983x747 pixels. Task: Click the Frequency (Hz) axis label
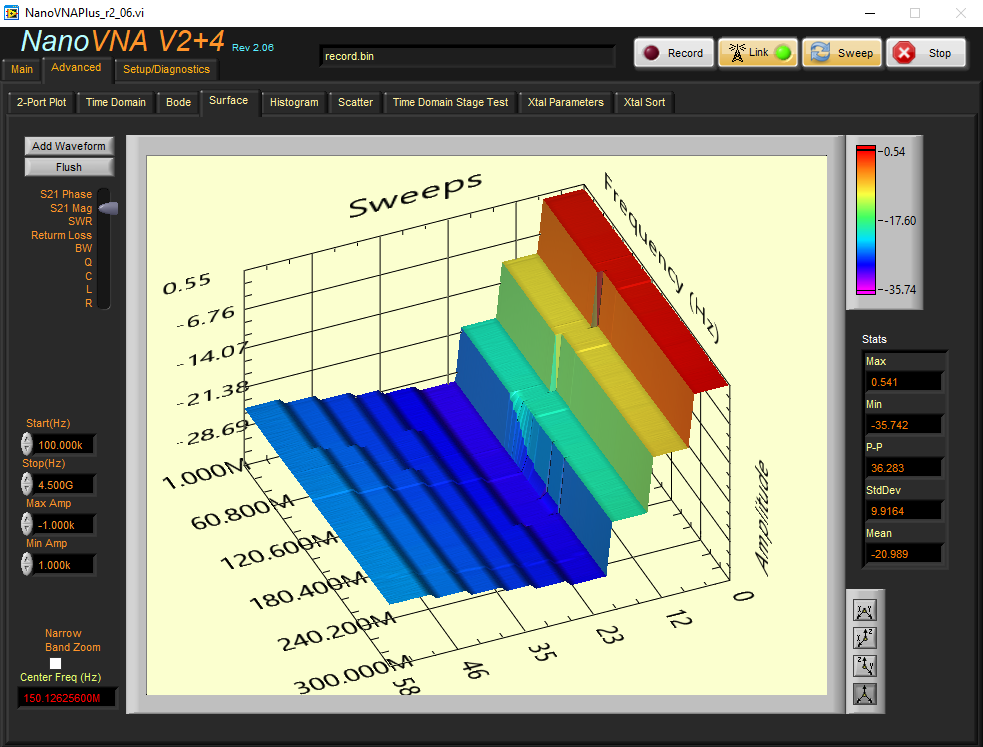pyautogui.click(x=661, y=258)
